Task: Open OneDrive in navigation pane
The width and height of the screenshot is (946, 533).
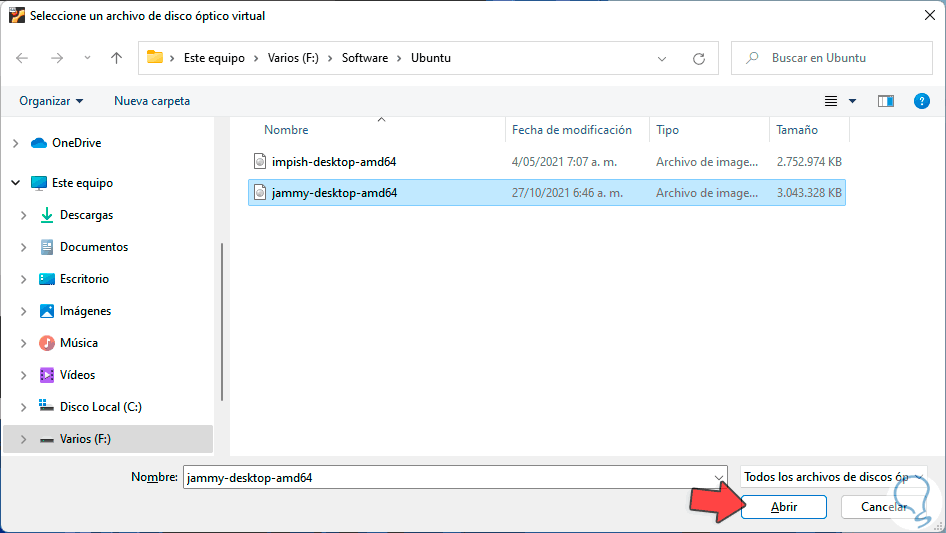Action: point(77,143)
